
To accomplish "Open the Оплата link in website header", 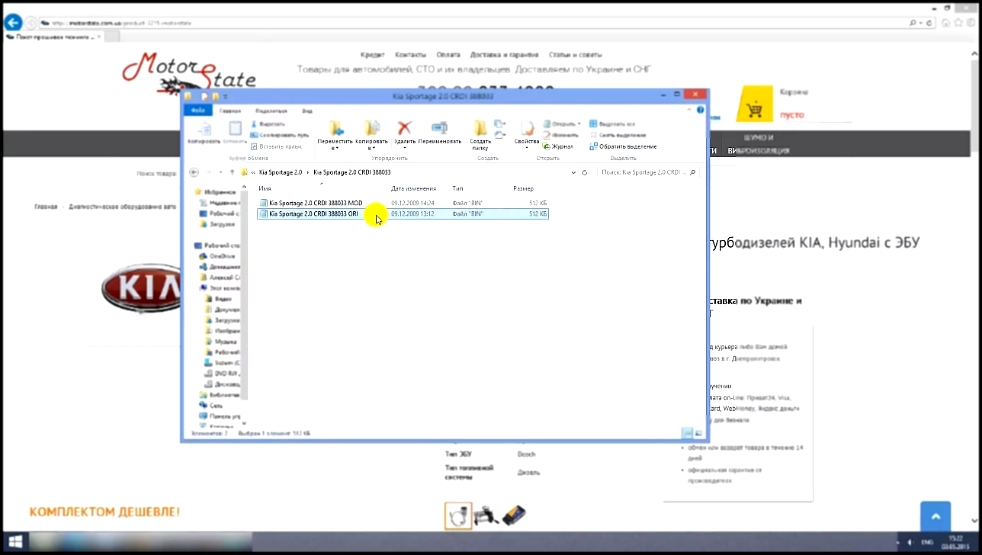I will [448, 54].
